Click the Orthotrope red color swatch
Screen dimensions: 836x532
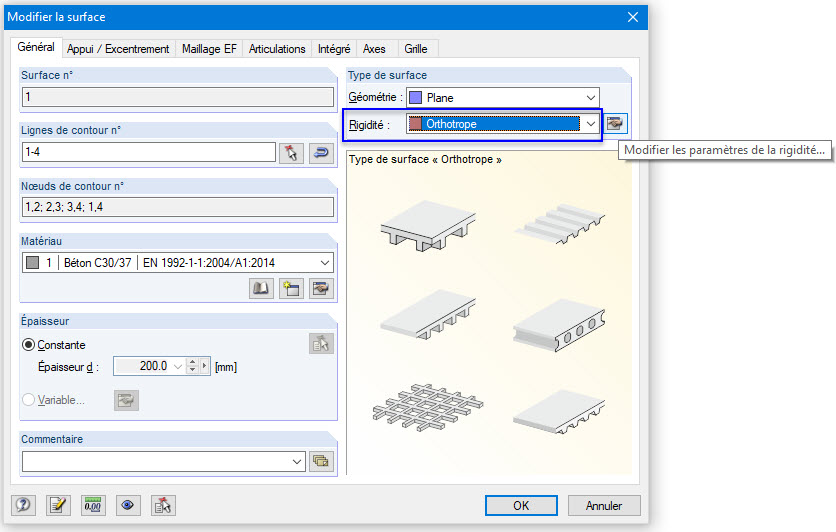click(415, 124)
